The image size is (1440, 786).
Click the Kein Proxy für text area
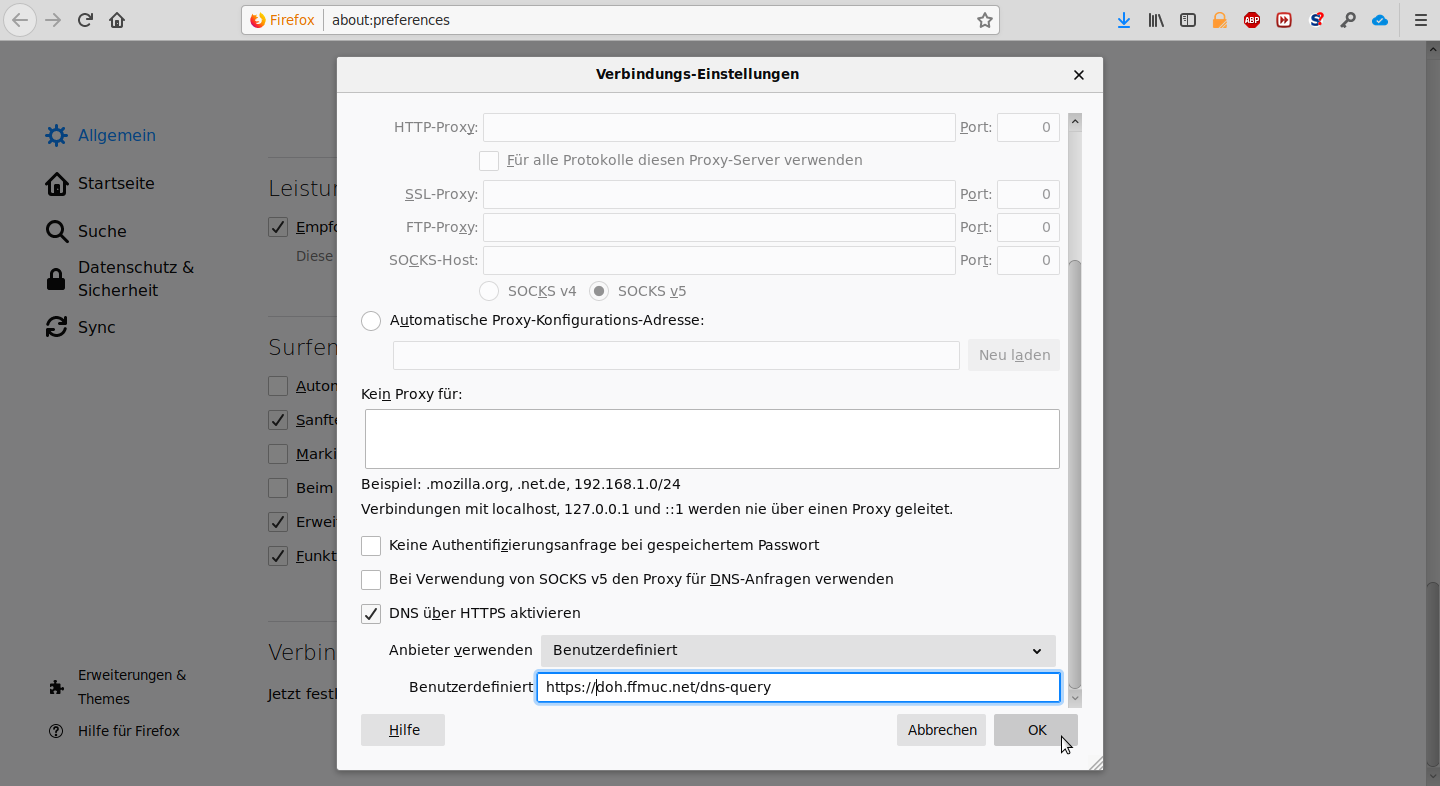(712, 439)
